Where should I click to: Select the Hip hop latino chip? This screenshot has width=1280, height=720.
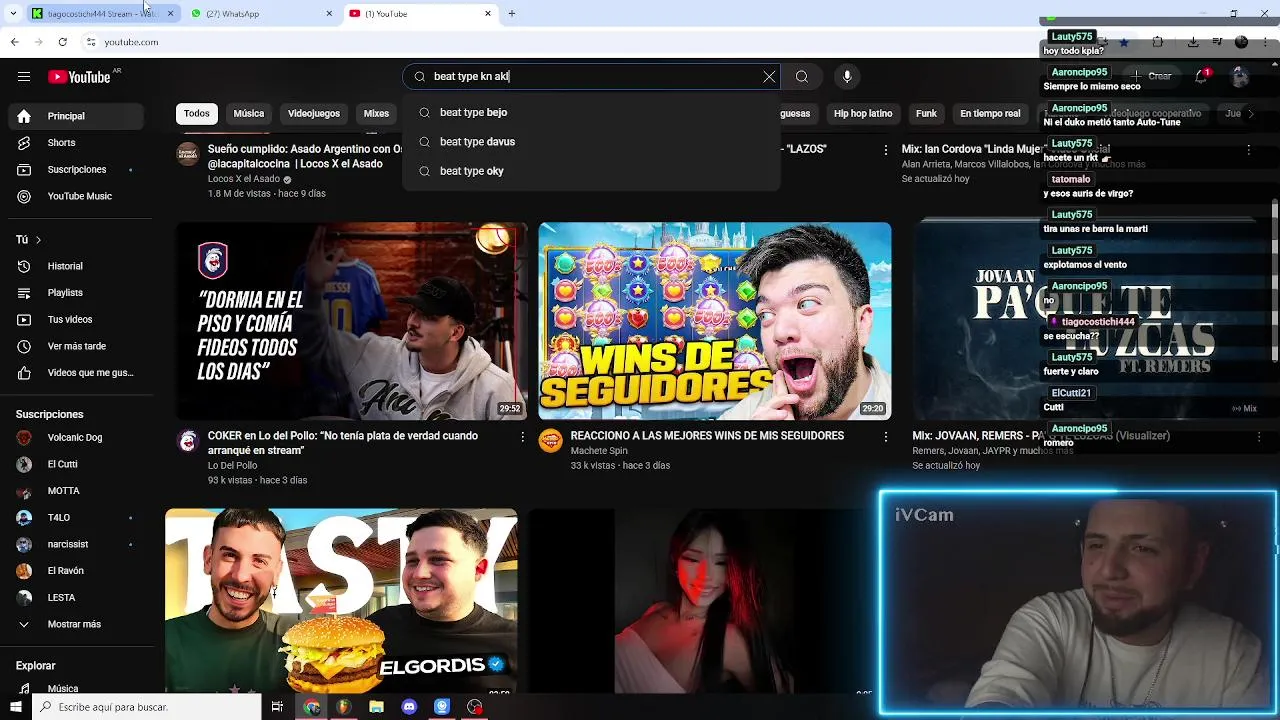(863, 114)
